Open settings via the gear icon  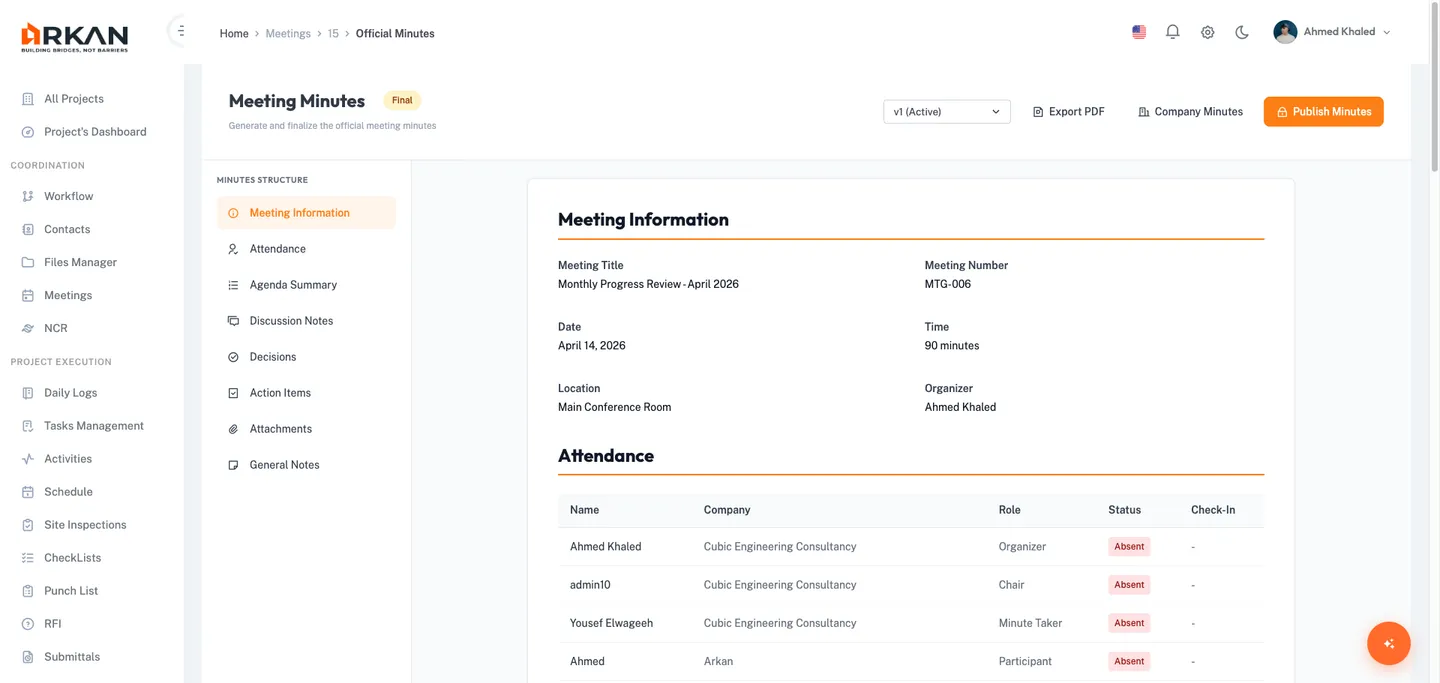(1207, 32)
